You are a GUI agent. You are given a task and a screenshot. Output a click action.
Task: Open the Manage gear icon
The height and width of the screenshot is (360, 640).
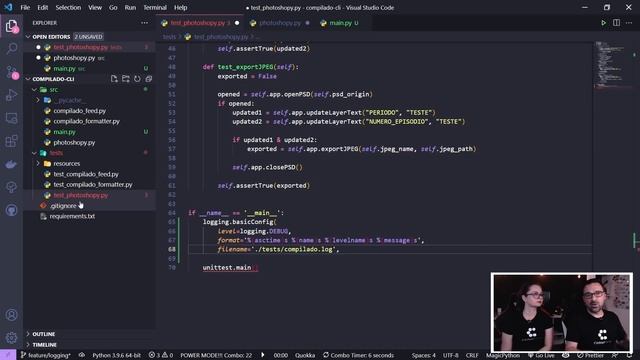(x=11, y=337)
